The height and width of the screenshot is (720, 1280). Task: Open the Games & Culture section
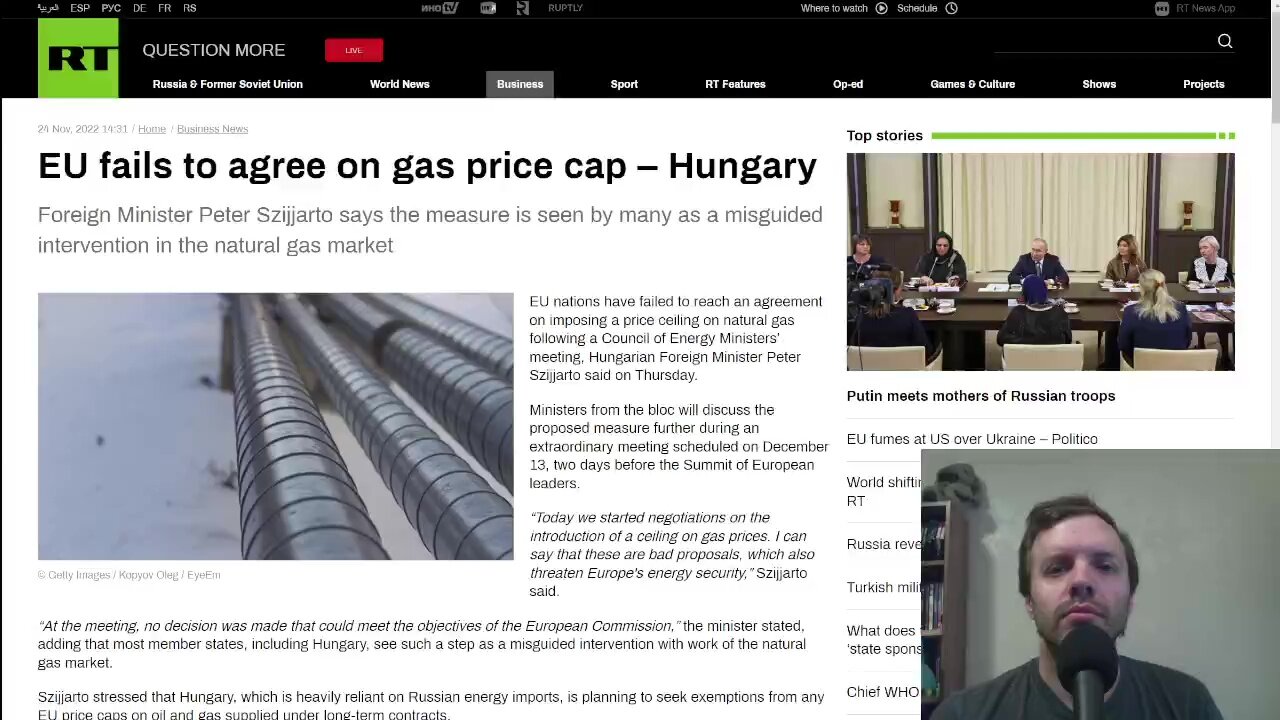(x=972, y=84)
